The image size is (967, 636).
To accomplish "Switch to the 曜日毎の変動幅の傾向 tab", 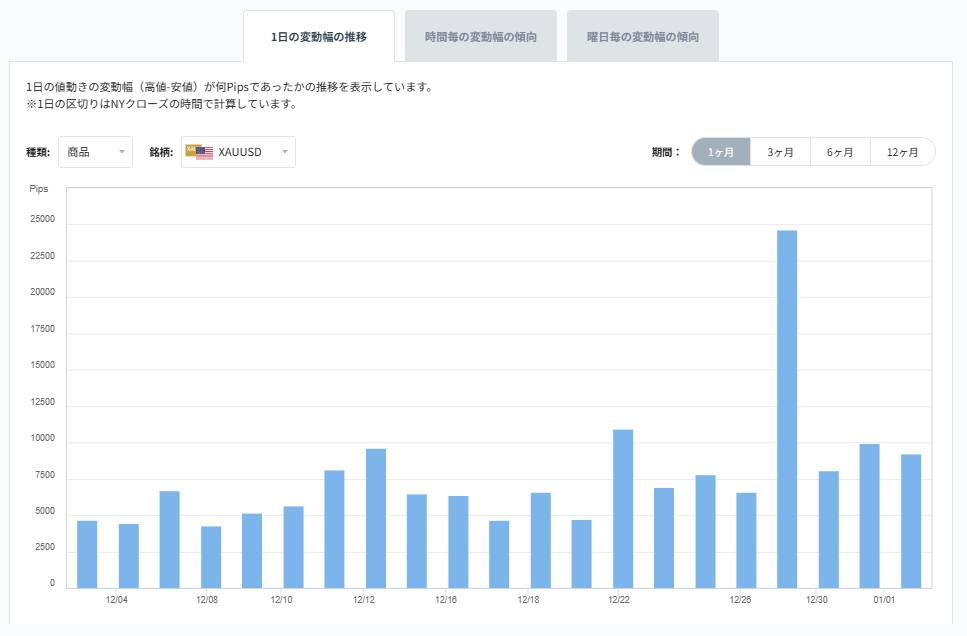I will click(641, 33).
